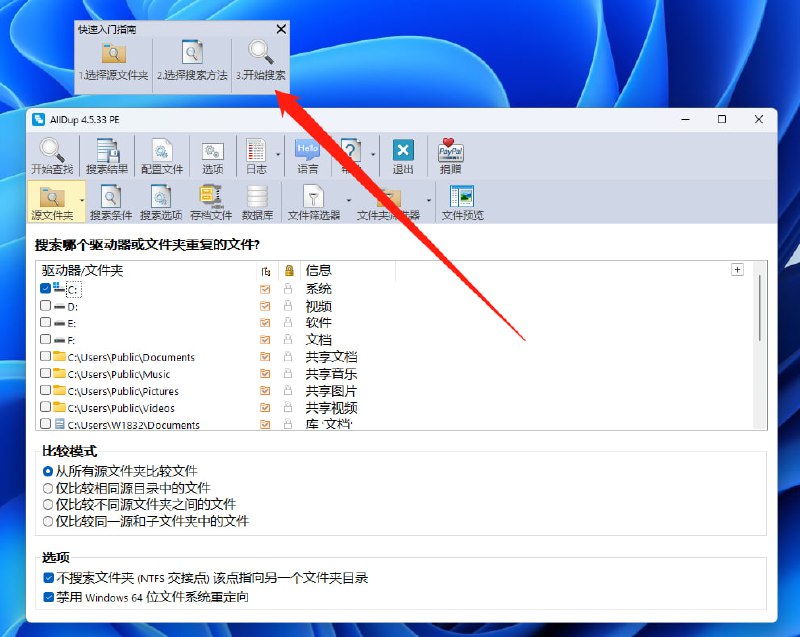Image resolution: width=800 pixels, height=637 pixels.
Task: Open the 配置文件 profile icon
Action: pyautogui.click(x=162, y=153)
